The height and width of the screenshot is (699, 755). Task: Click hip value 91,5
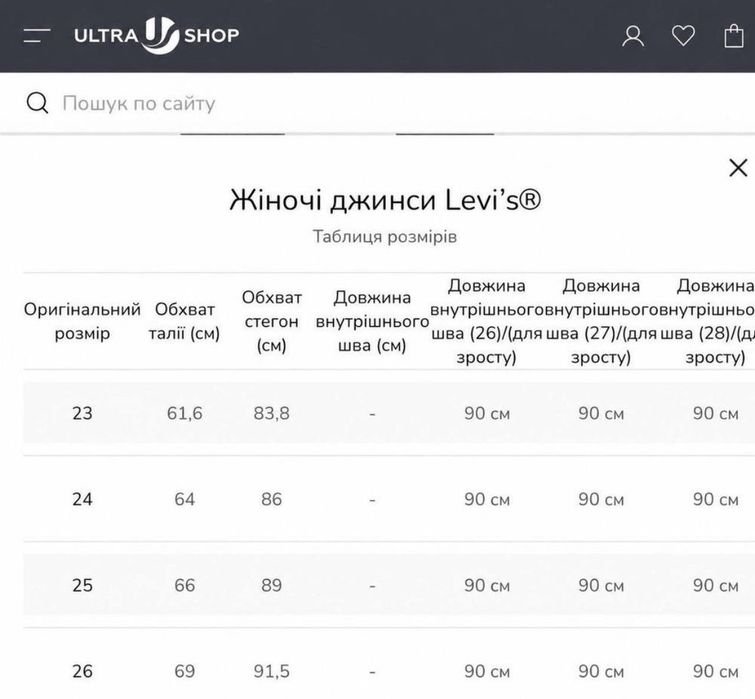272,671
